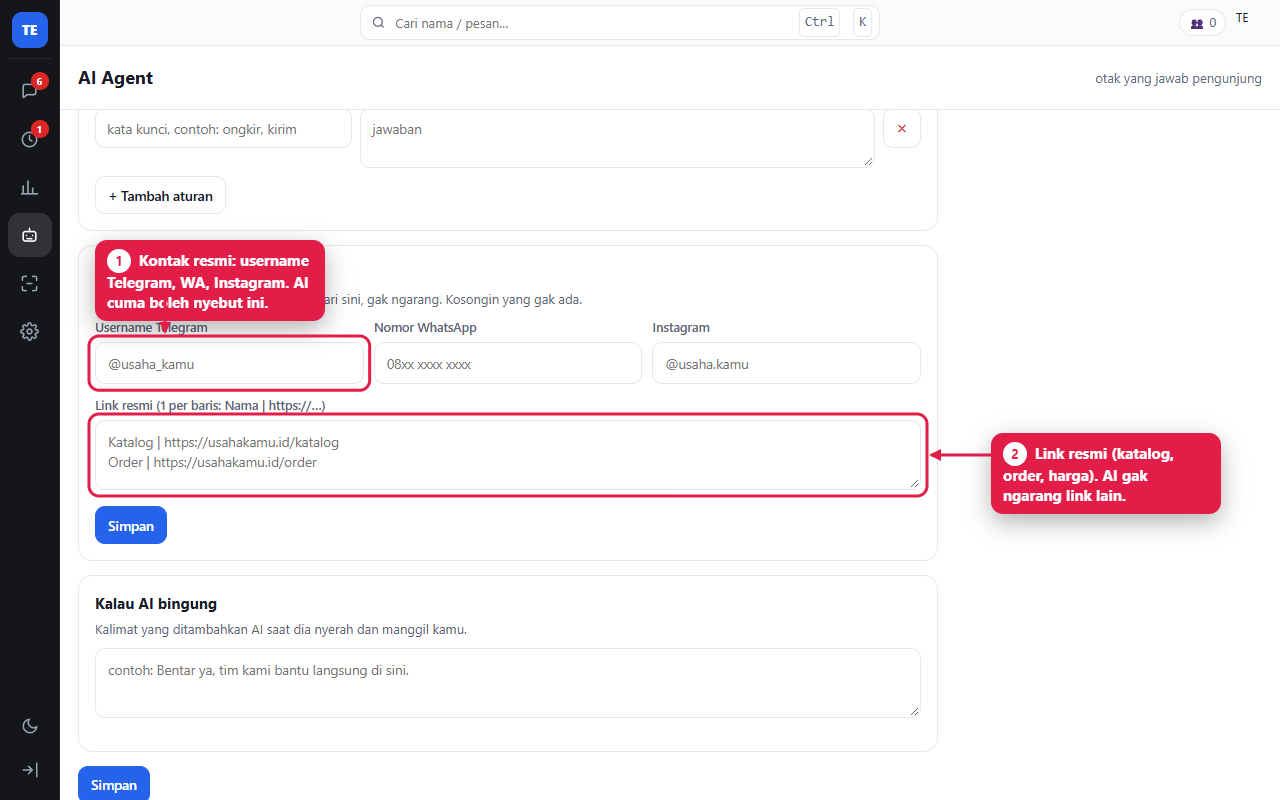Click the Nomor WhatsApp label
This screenshot has height=800, width=1280.
click(x=425, y=328)
